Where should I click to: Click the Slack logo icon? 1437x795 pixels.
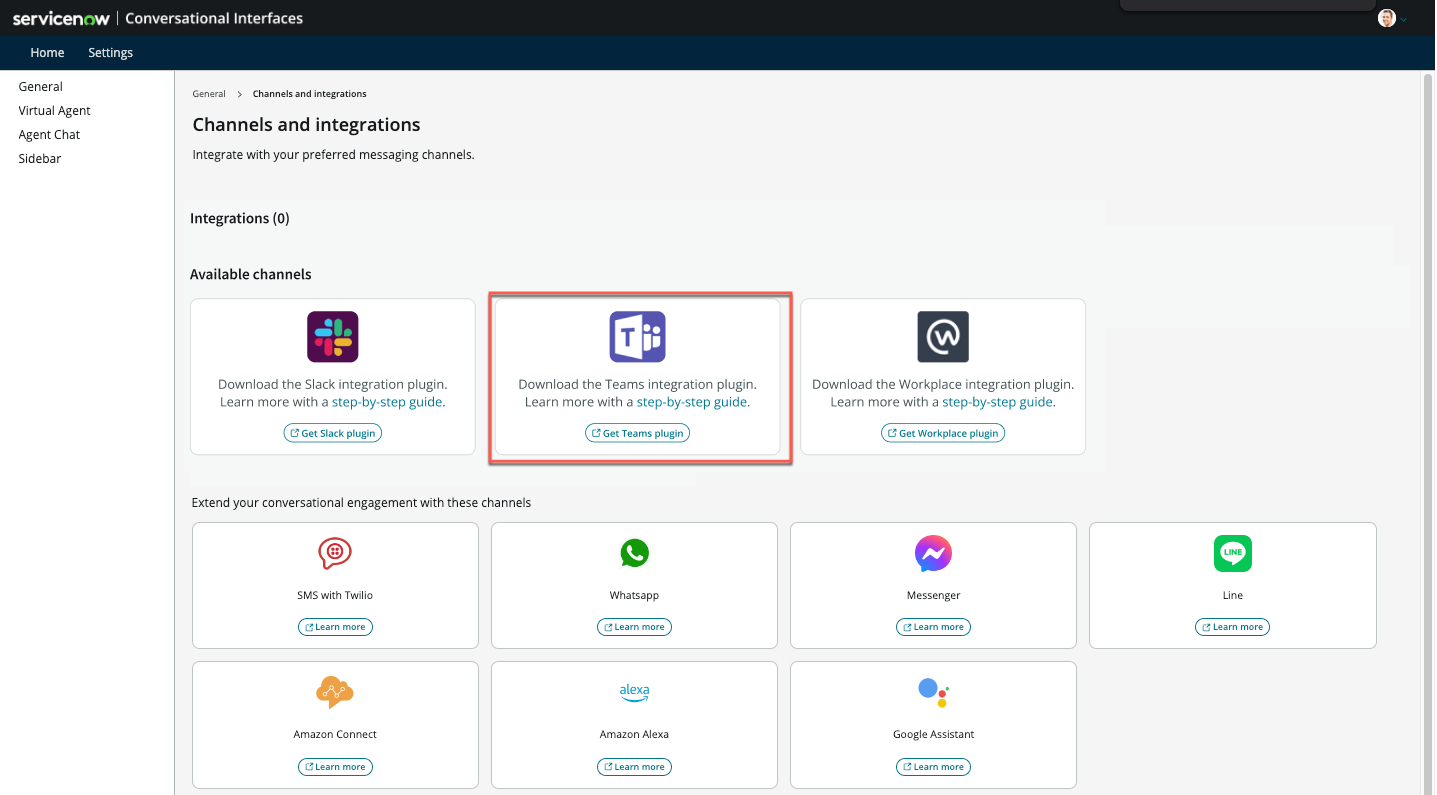pos(333,337)
